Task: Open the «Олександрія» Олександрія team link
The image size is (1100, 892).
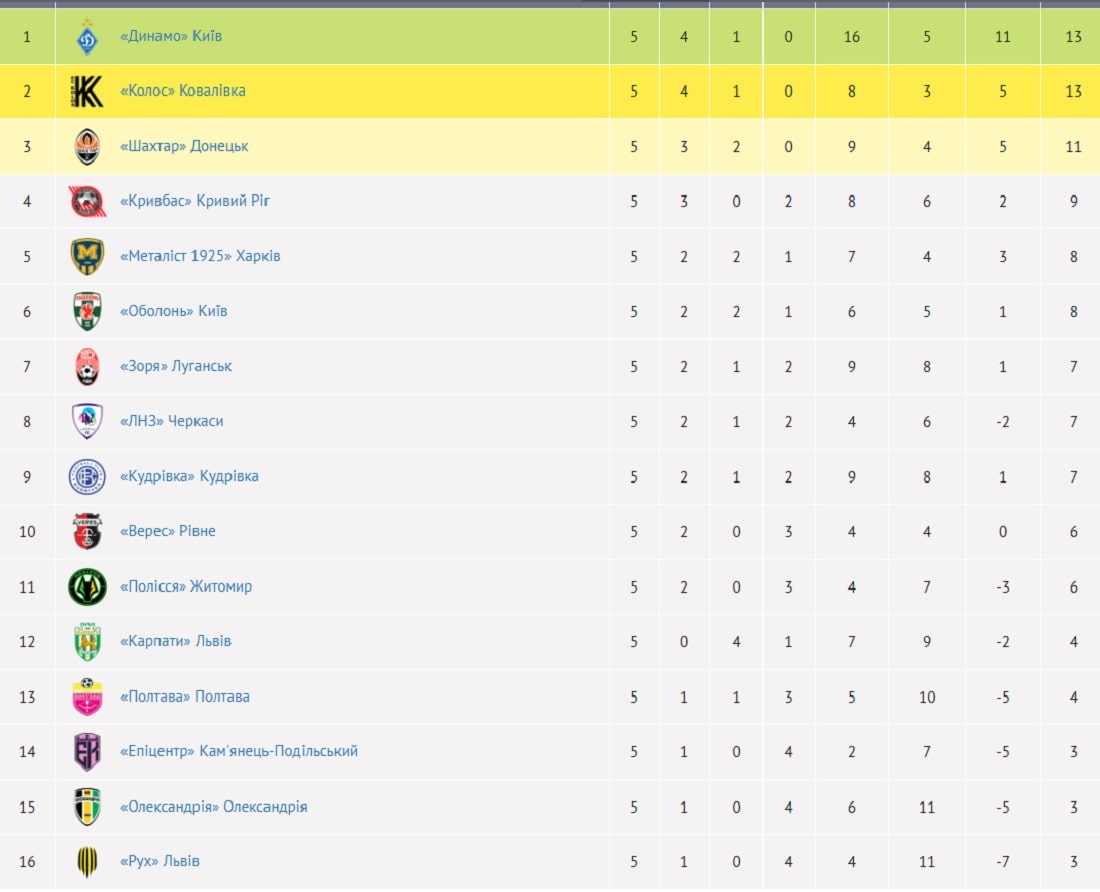Action: pyautogui.click(x=213, y=806)
